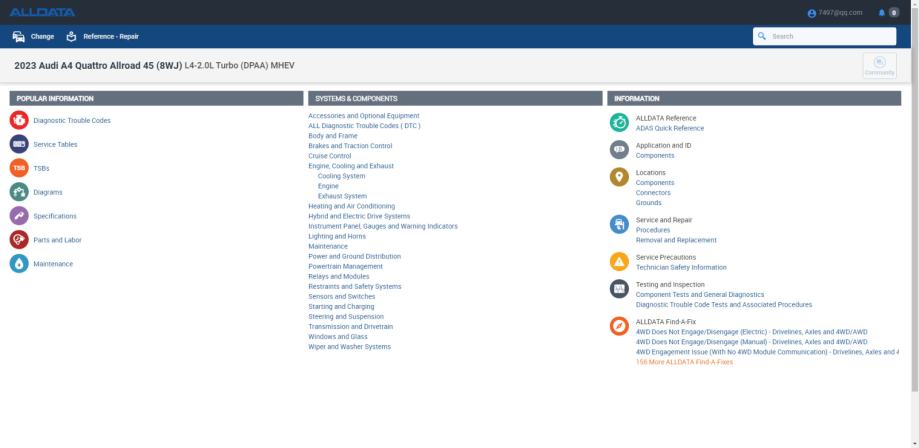Open Transmission and Drivetrain
The image size is (919, 448).
[x=350, y=327]
